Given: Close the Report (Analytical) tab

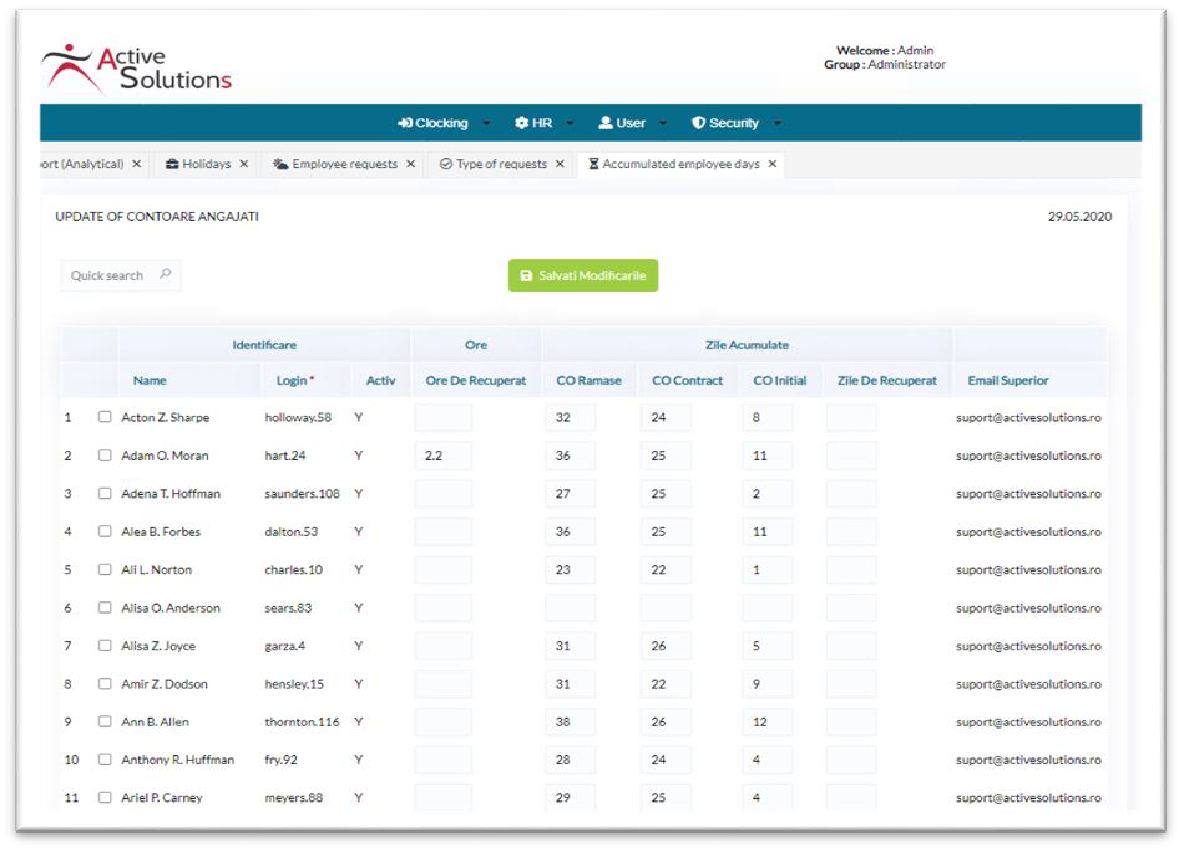Looking at the screenshot, I should 136,164.
